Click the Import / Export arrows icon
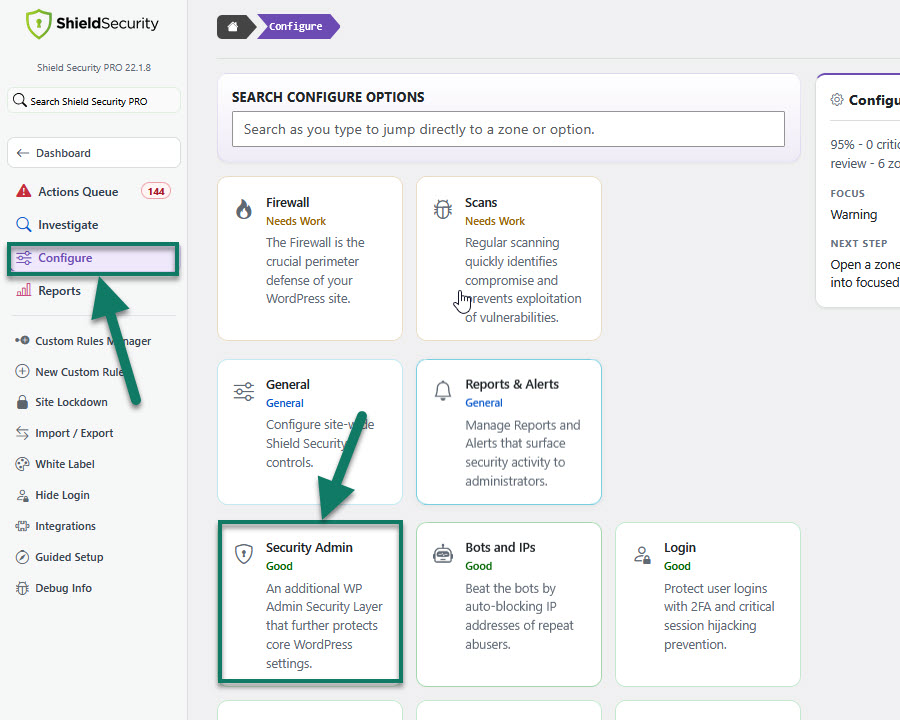The image size is (900, 720). 22,433
